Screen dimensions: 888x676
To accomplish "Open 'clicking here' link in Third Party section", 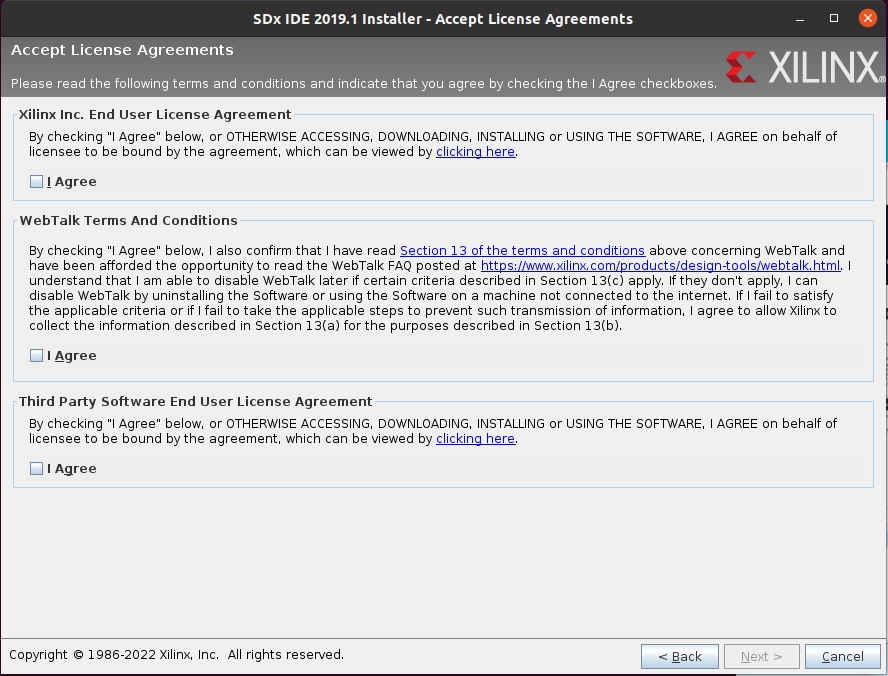I will (475, 439).
